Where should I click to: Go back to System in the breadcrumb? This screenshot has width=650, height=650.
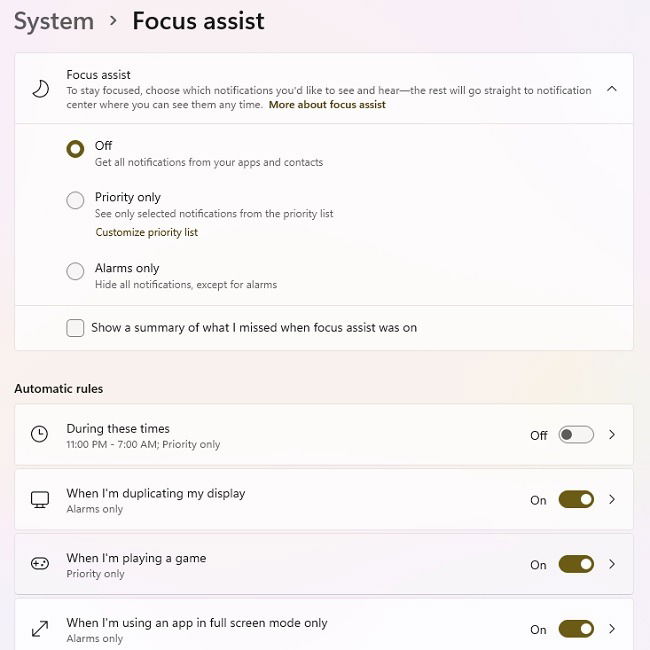point(54,21)
